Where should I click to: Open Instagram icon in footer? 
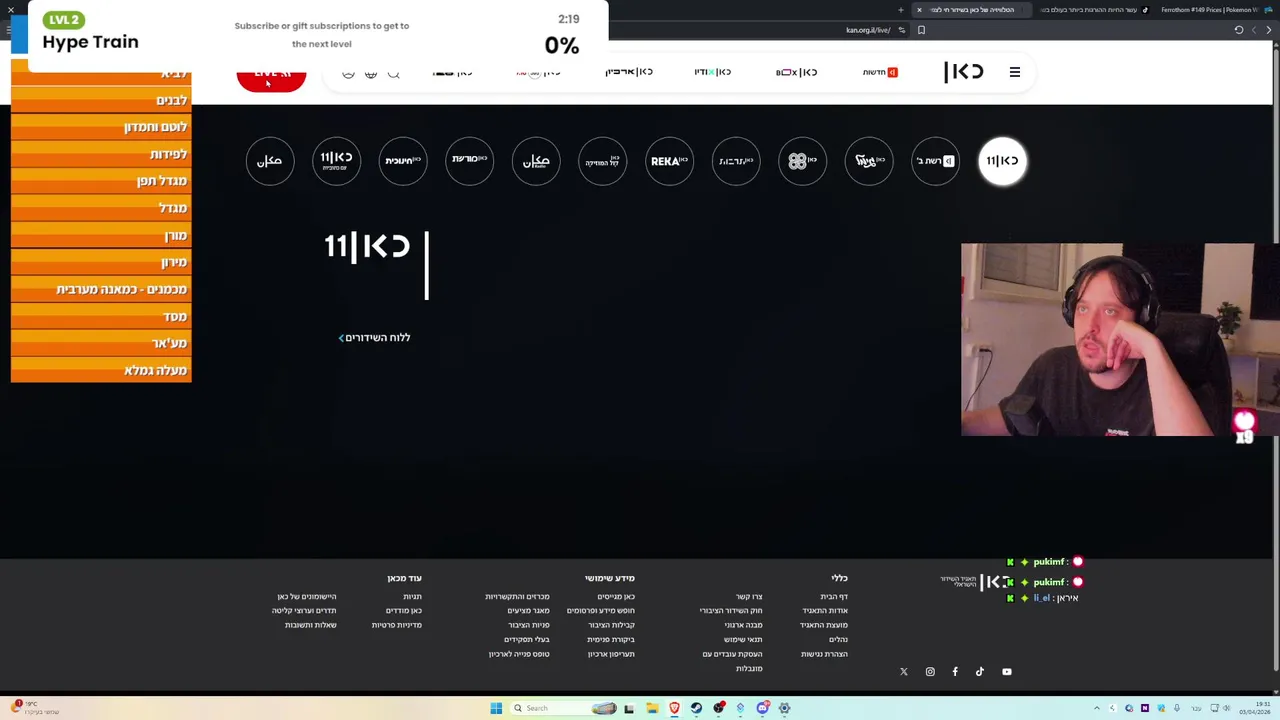930,672
